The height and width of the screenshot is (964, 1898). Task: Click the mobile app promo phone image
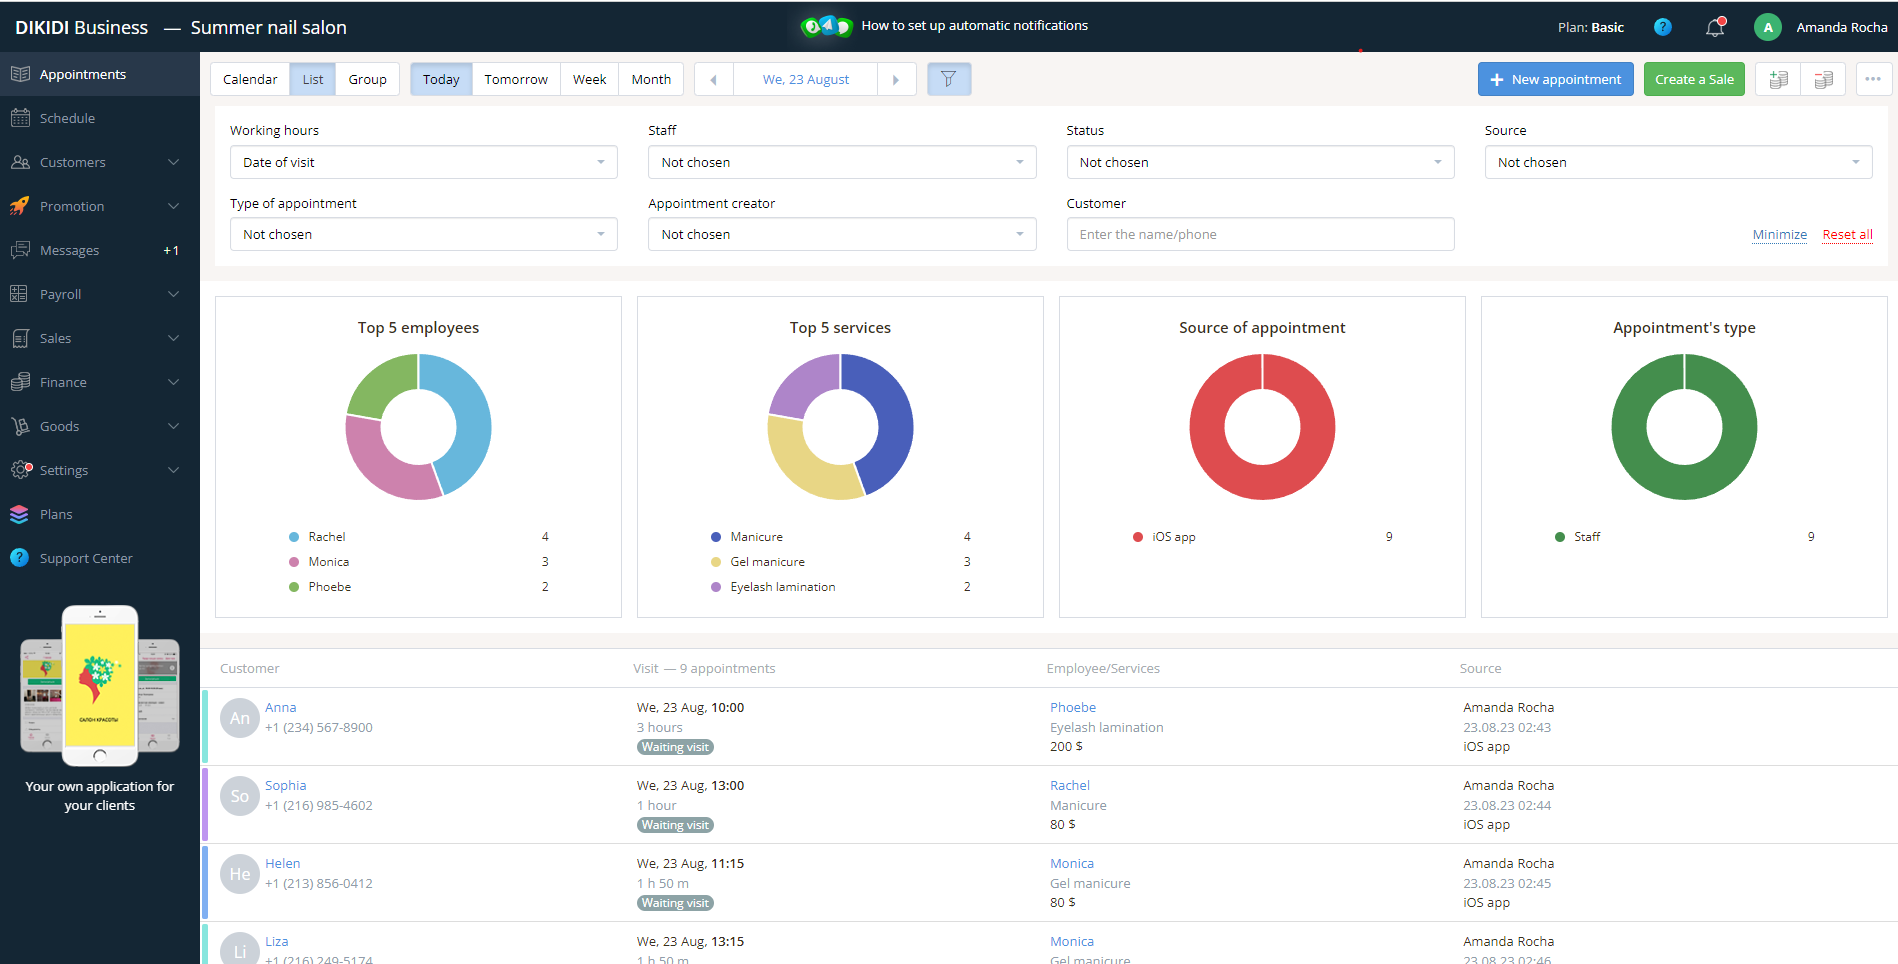pos(100,684)
